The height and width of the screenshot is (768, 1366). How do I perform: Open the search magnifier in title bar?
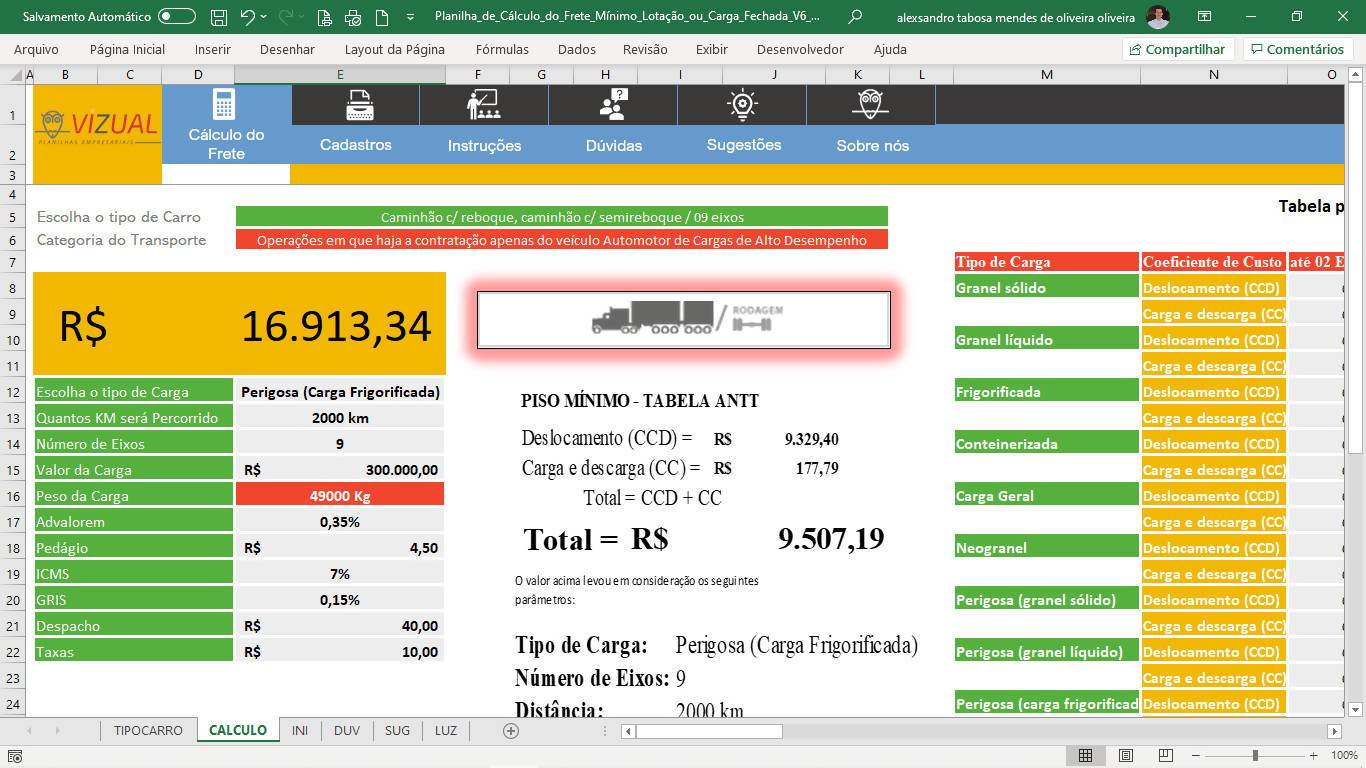(x=854, y=17)
